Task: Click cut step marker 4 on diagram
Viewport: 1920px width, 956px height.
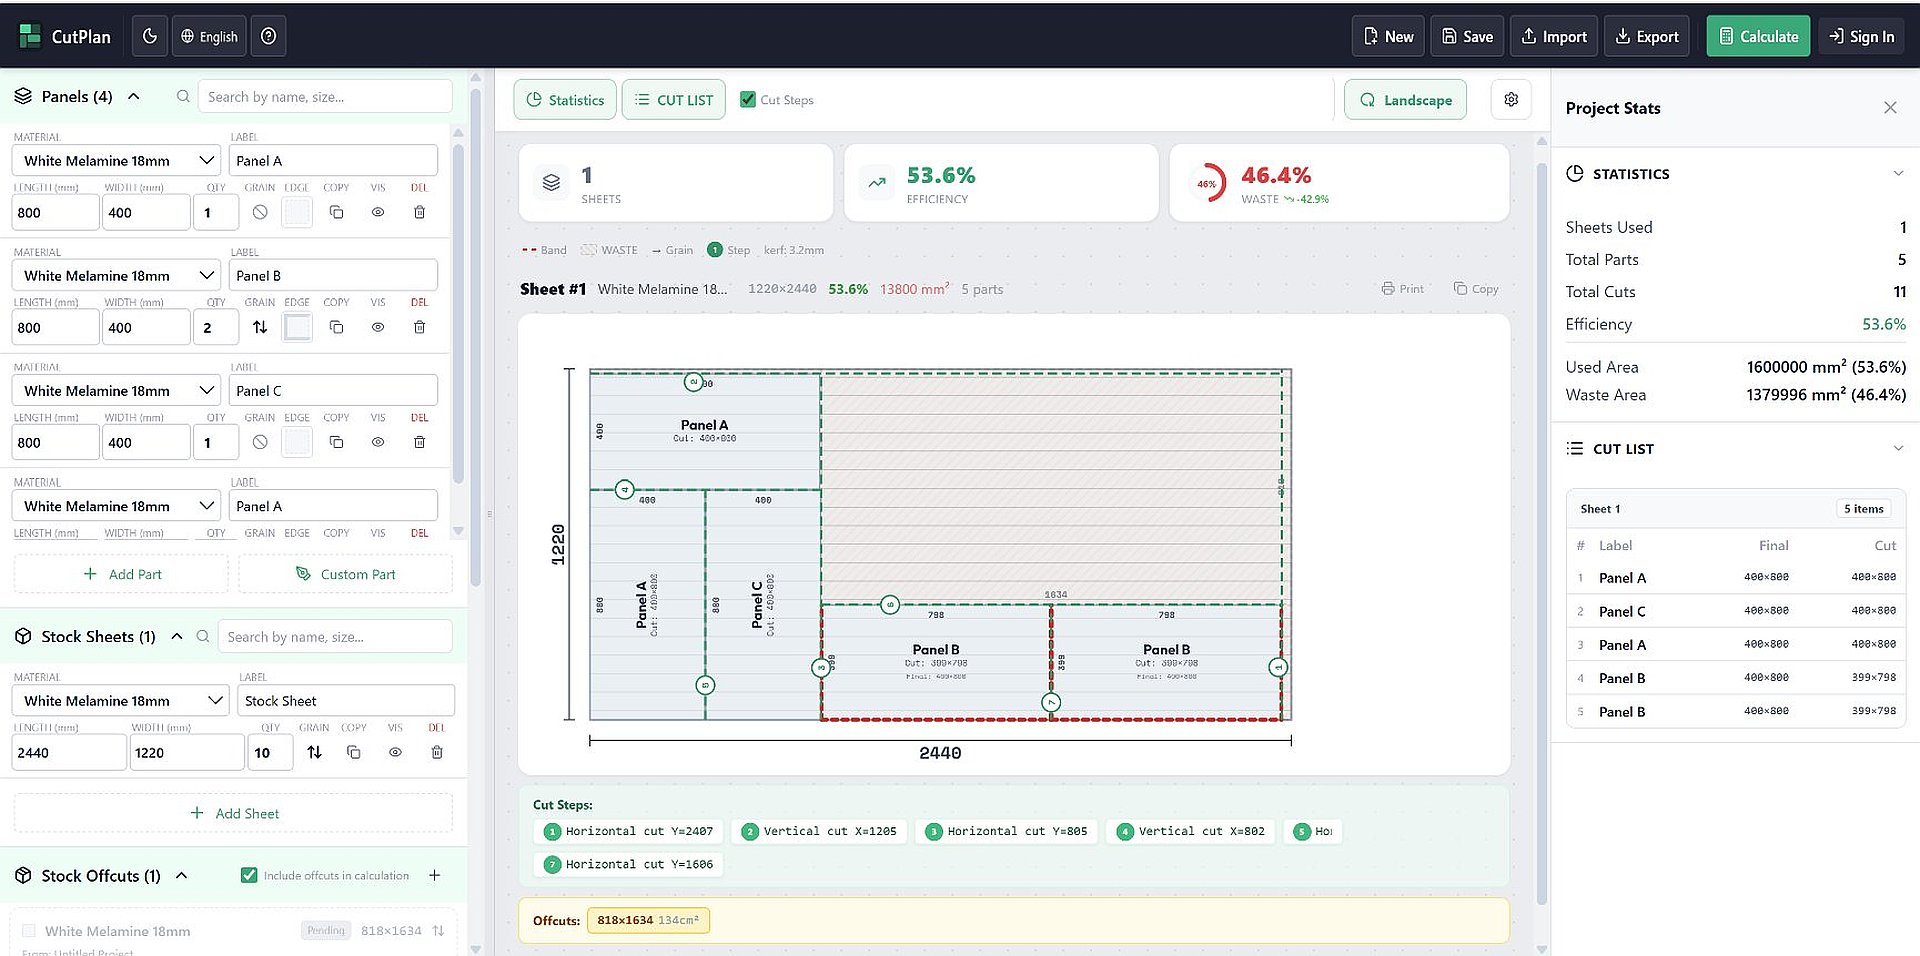Action: (624, 489)
